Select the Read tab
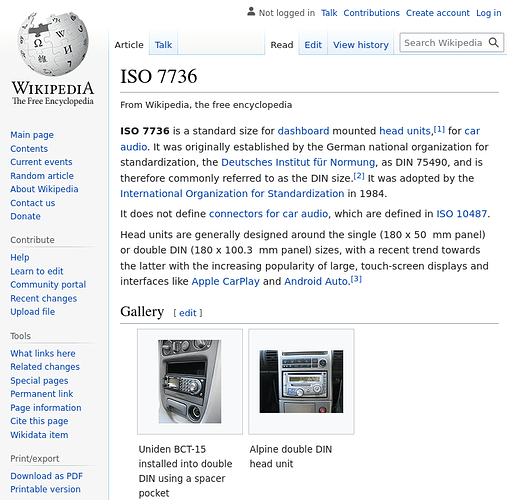507x500 pixels. 282,45
